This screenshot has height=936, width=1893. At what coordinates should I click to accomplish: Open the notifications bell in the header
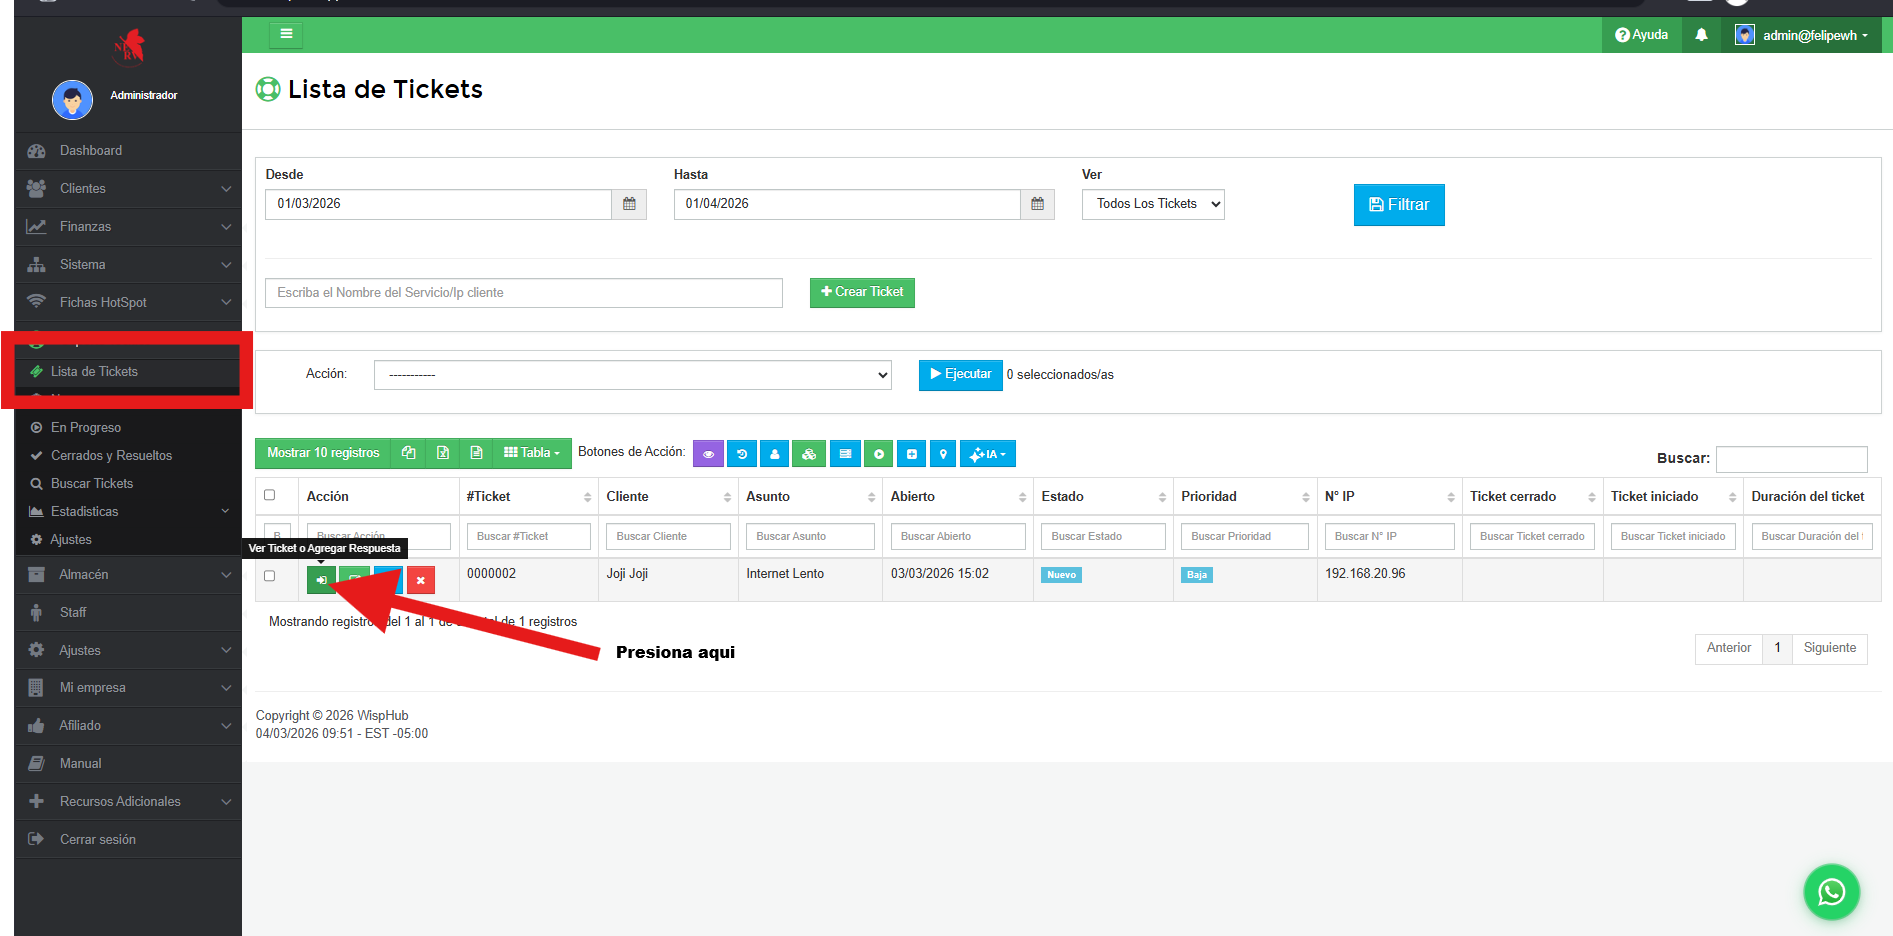click(x=1701, y=35)
